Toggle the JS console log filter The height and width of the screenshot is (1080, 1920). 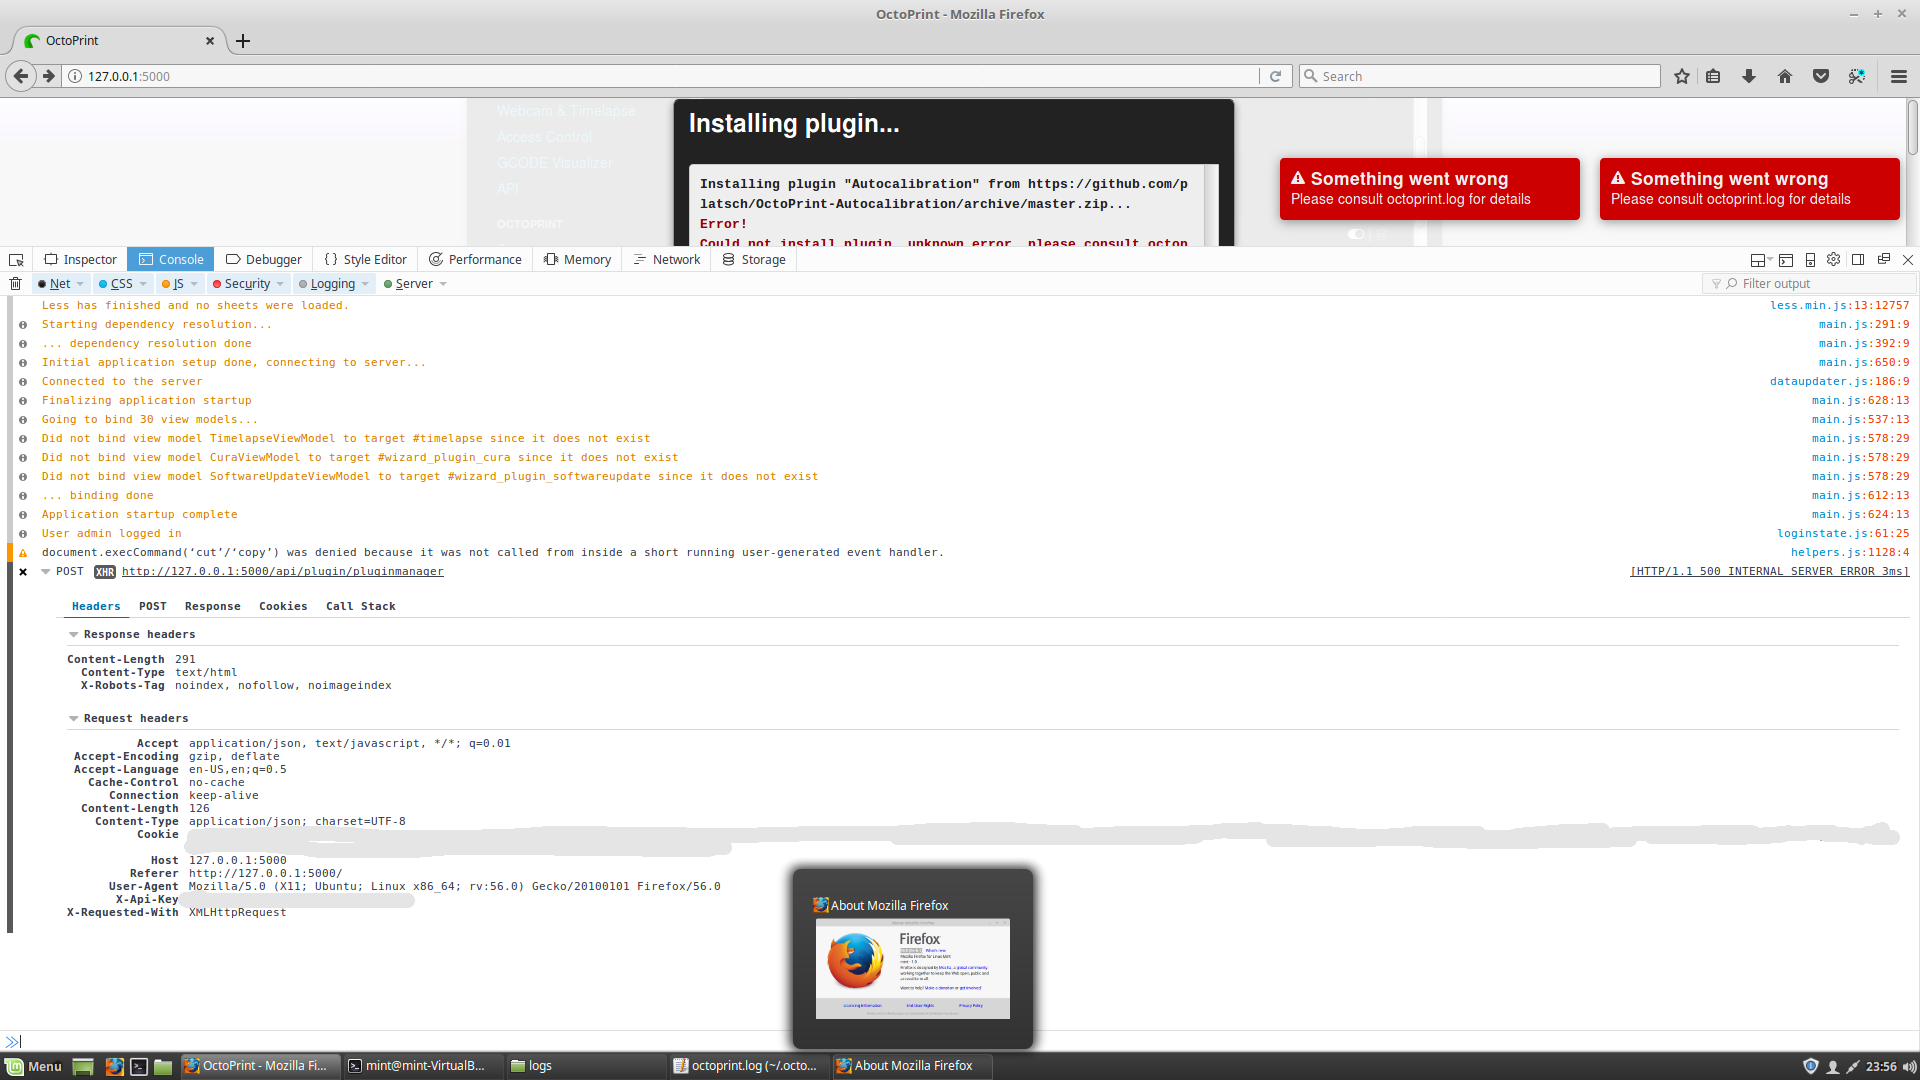[174, 284]
